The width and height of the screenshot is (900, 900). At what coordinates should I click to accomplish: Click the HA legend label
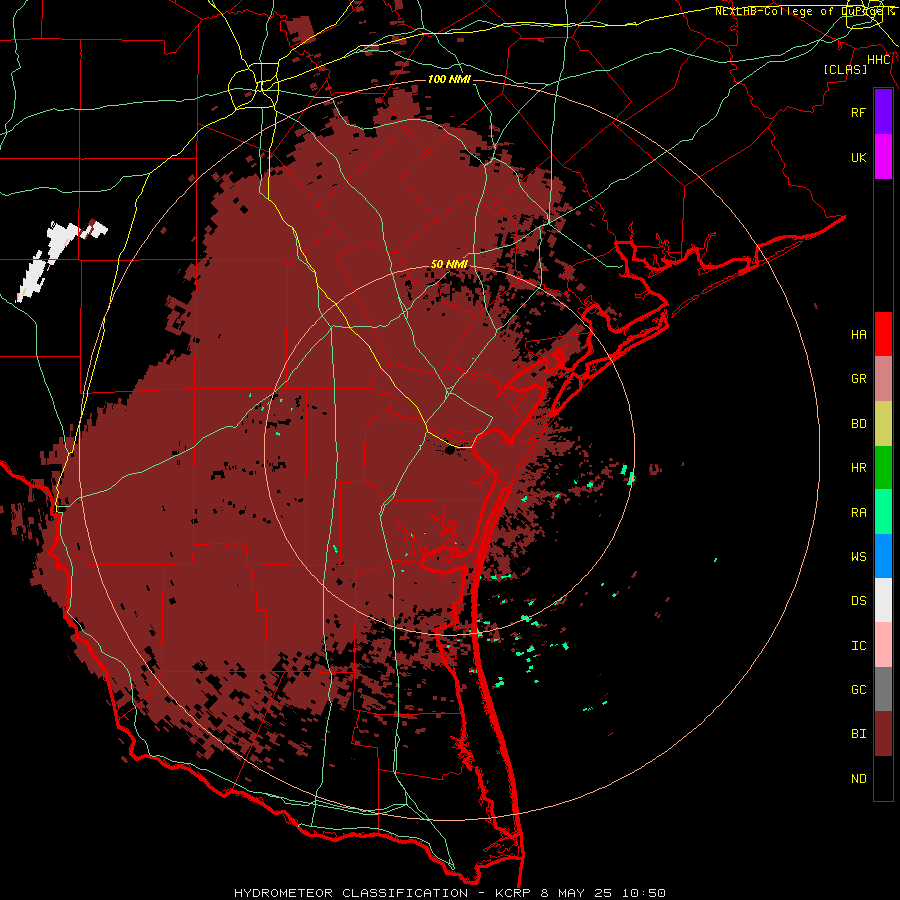[x=858, y=334]
